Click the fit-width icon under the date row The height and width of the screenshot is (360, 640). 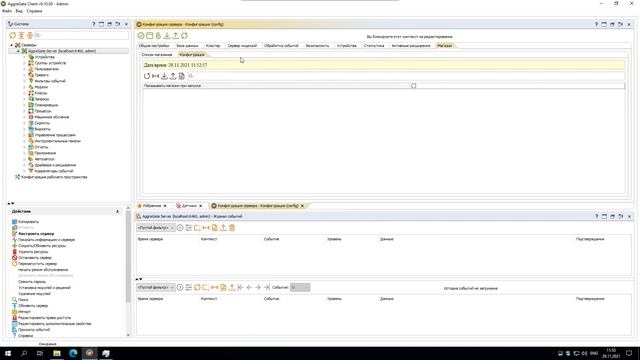(x=156, y=76)
